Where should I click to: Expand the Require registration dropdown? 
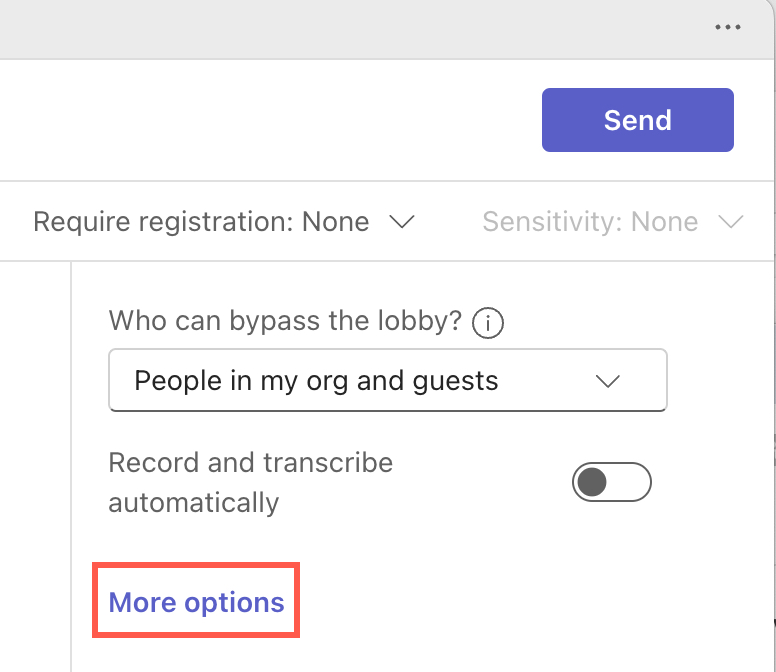[x=224, y=222]
